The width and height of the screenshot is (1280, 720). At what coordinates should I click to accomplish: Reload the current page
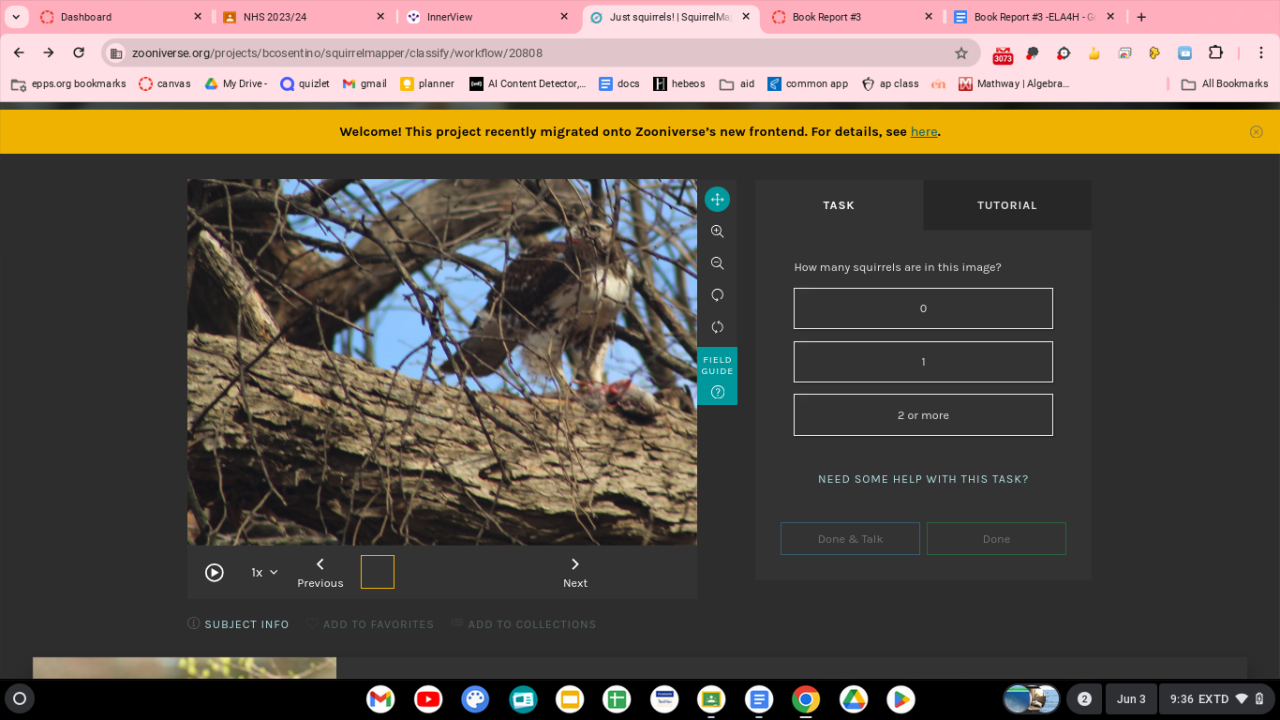pos(79,53)
